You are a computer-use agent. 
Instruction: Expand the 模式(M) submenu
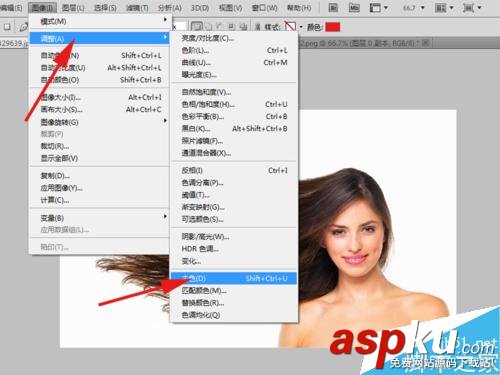click(x=100, y=21)
